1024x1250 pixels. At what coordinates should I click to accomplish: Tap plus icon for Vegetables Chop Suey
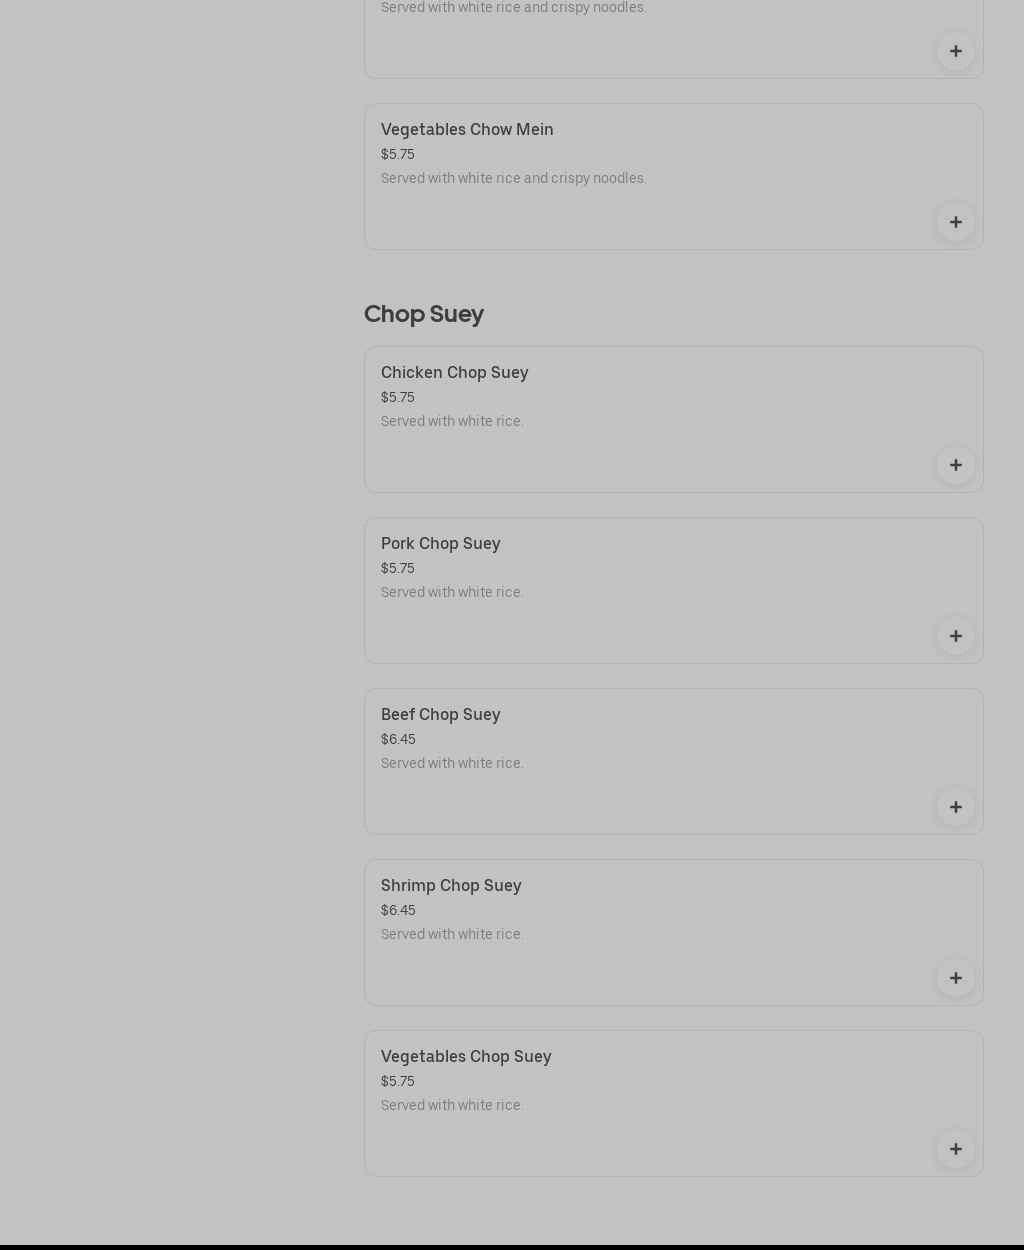coord(955,1149)
